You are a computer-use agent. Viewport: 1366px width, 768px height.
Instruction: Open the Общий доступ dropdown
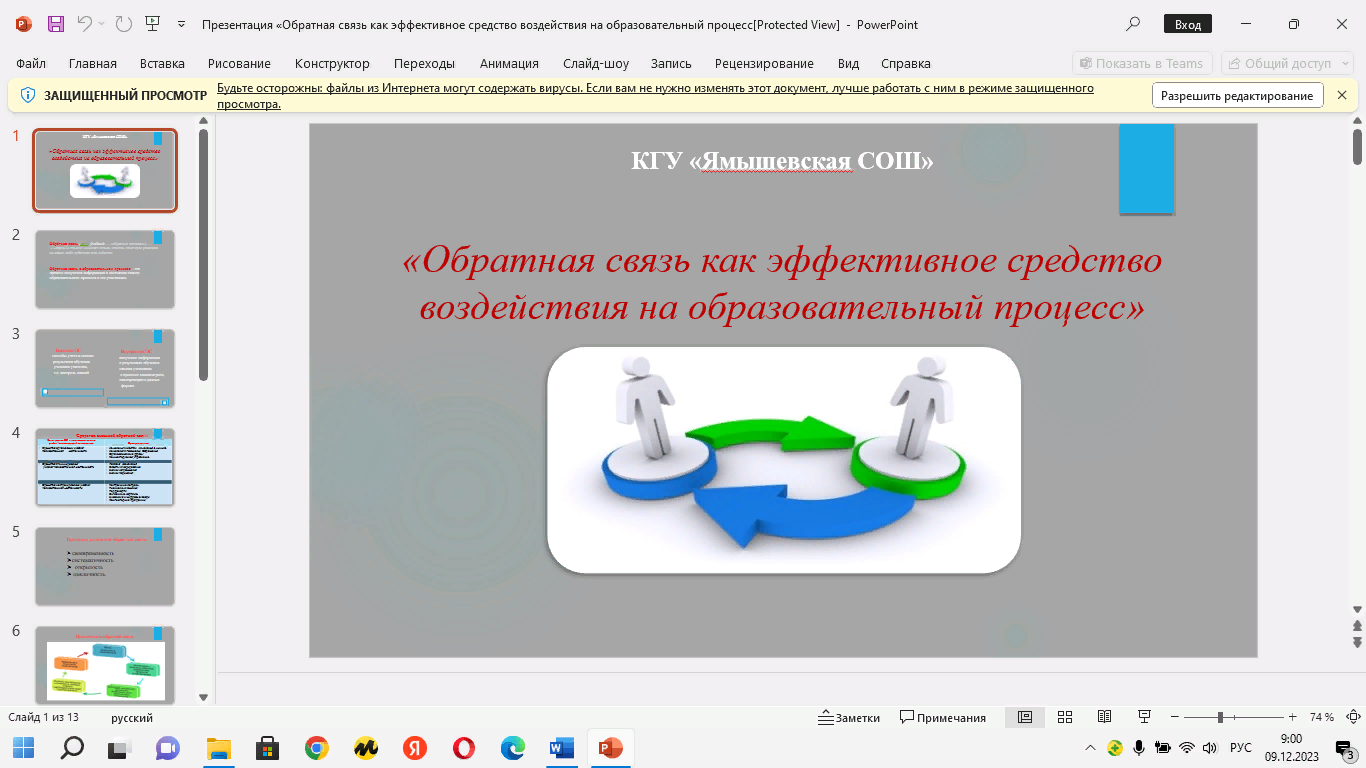click(1287, 63)
